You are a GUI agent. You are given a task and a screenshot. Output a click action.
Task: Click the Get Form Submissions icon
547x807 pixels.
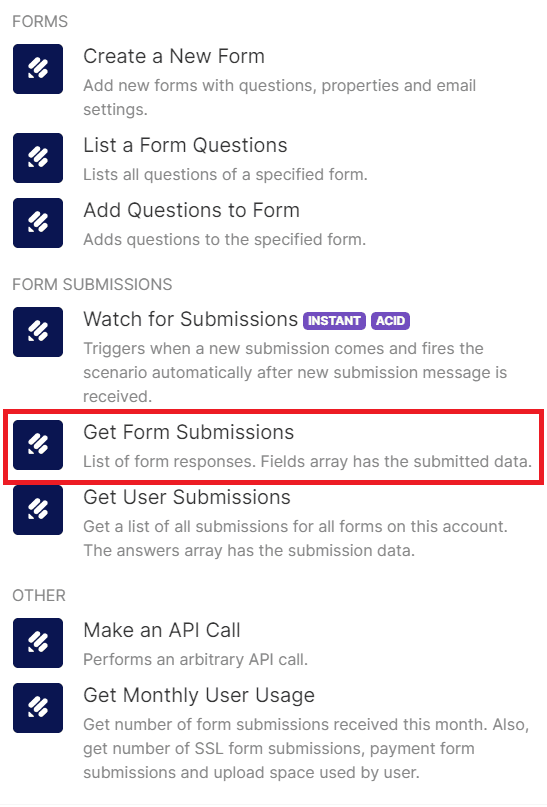(38, 445)
